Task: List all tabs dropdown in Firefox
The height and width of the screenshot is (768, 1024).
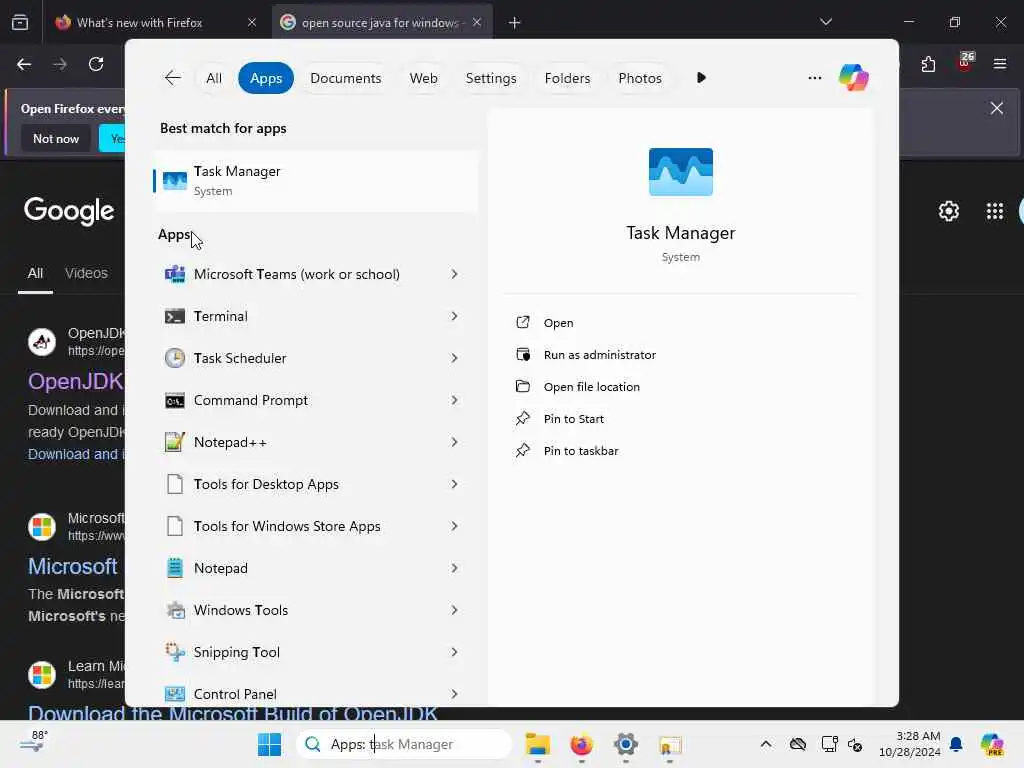Action: coord(825,22)
